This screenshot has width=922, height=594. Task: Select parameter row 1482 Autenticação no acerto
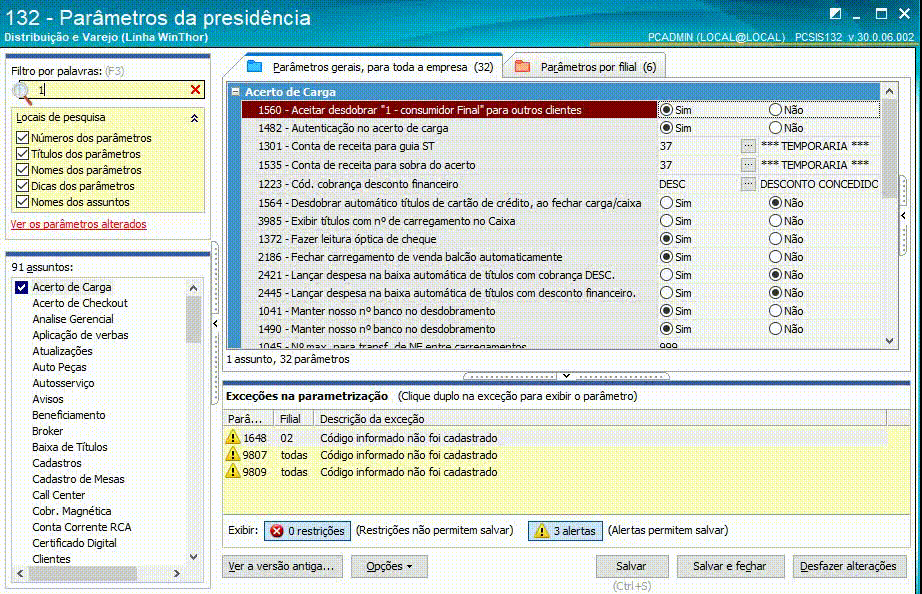[x=449, y=128]
